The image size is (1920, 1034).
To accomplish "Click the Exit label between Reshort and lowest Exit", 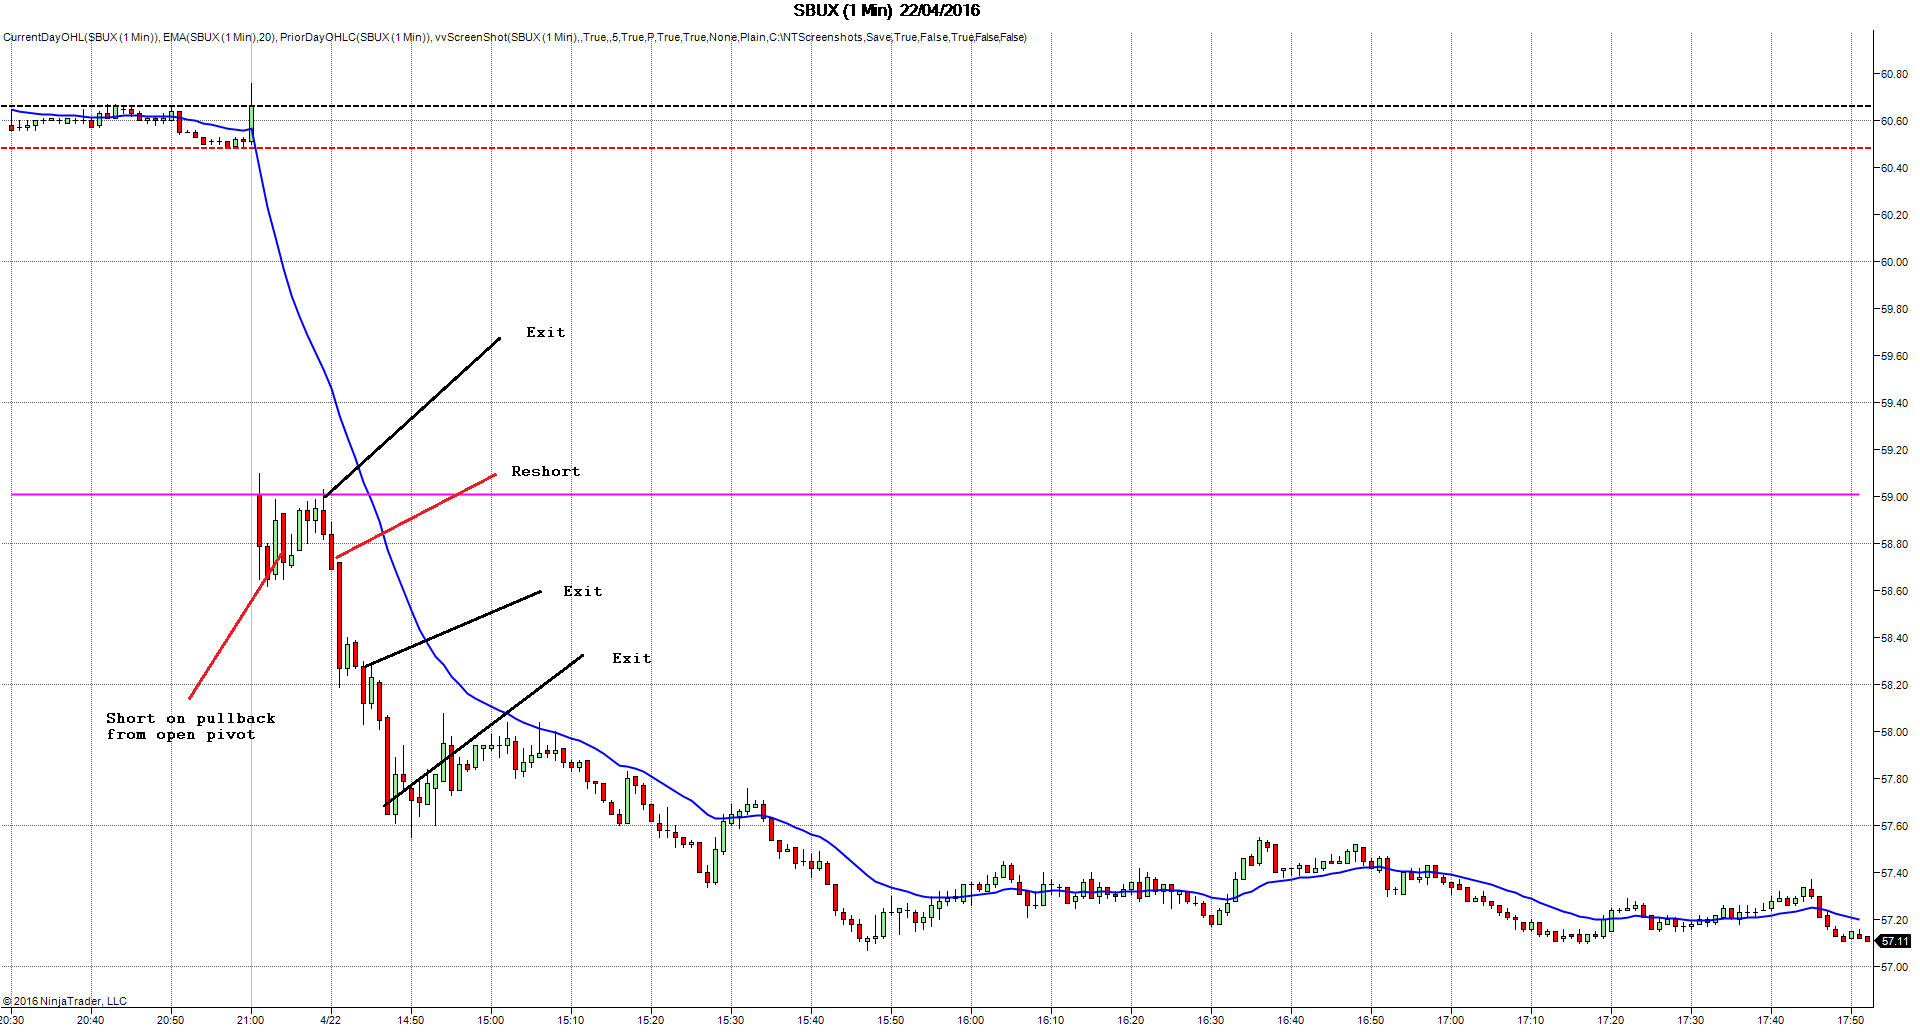I will click(x=583, y=591).
